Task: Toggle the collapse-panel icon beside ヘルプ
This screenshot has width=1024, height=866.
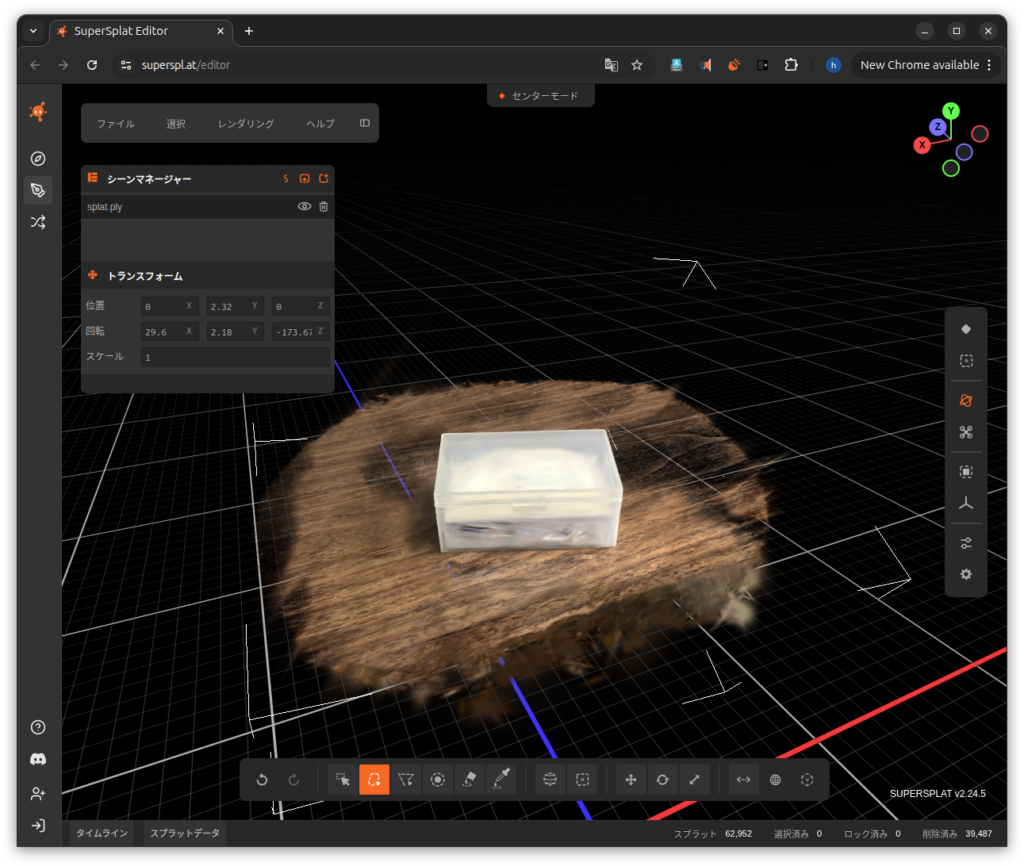Action: pos(364,124)
